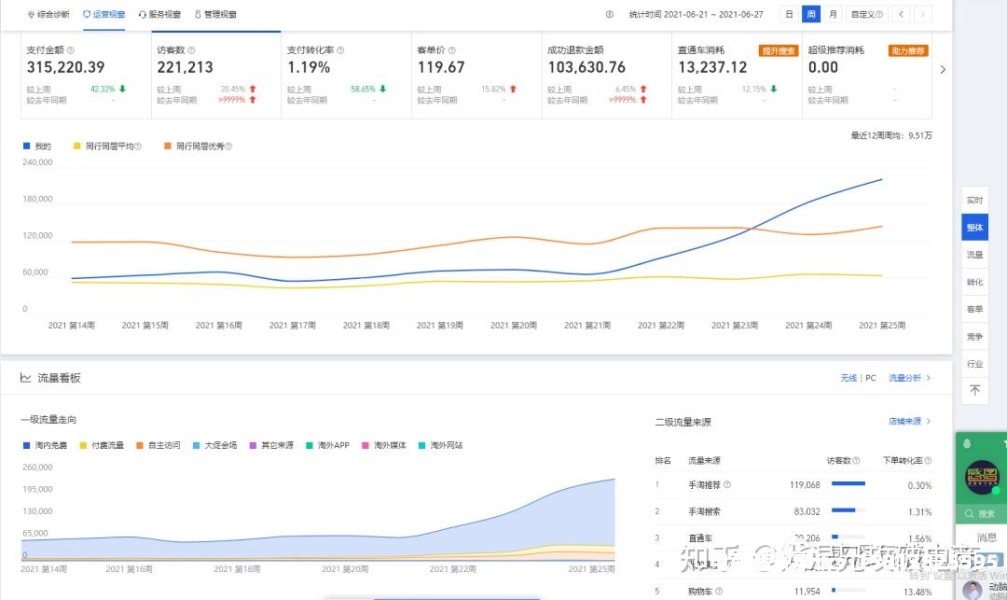
Task: Toggle the 同行同层平均 series legend
Action: click(110, 146)
